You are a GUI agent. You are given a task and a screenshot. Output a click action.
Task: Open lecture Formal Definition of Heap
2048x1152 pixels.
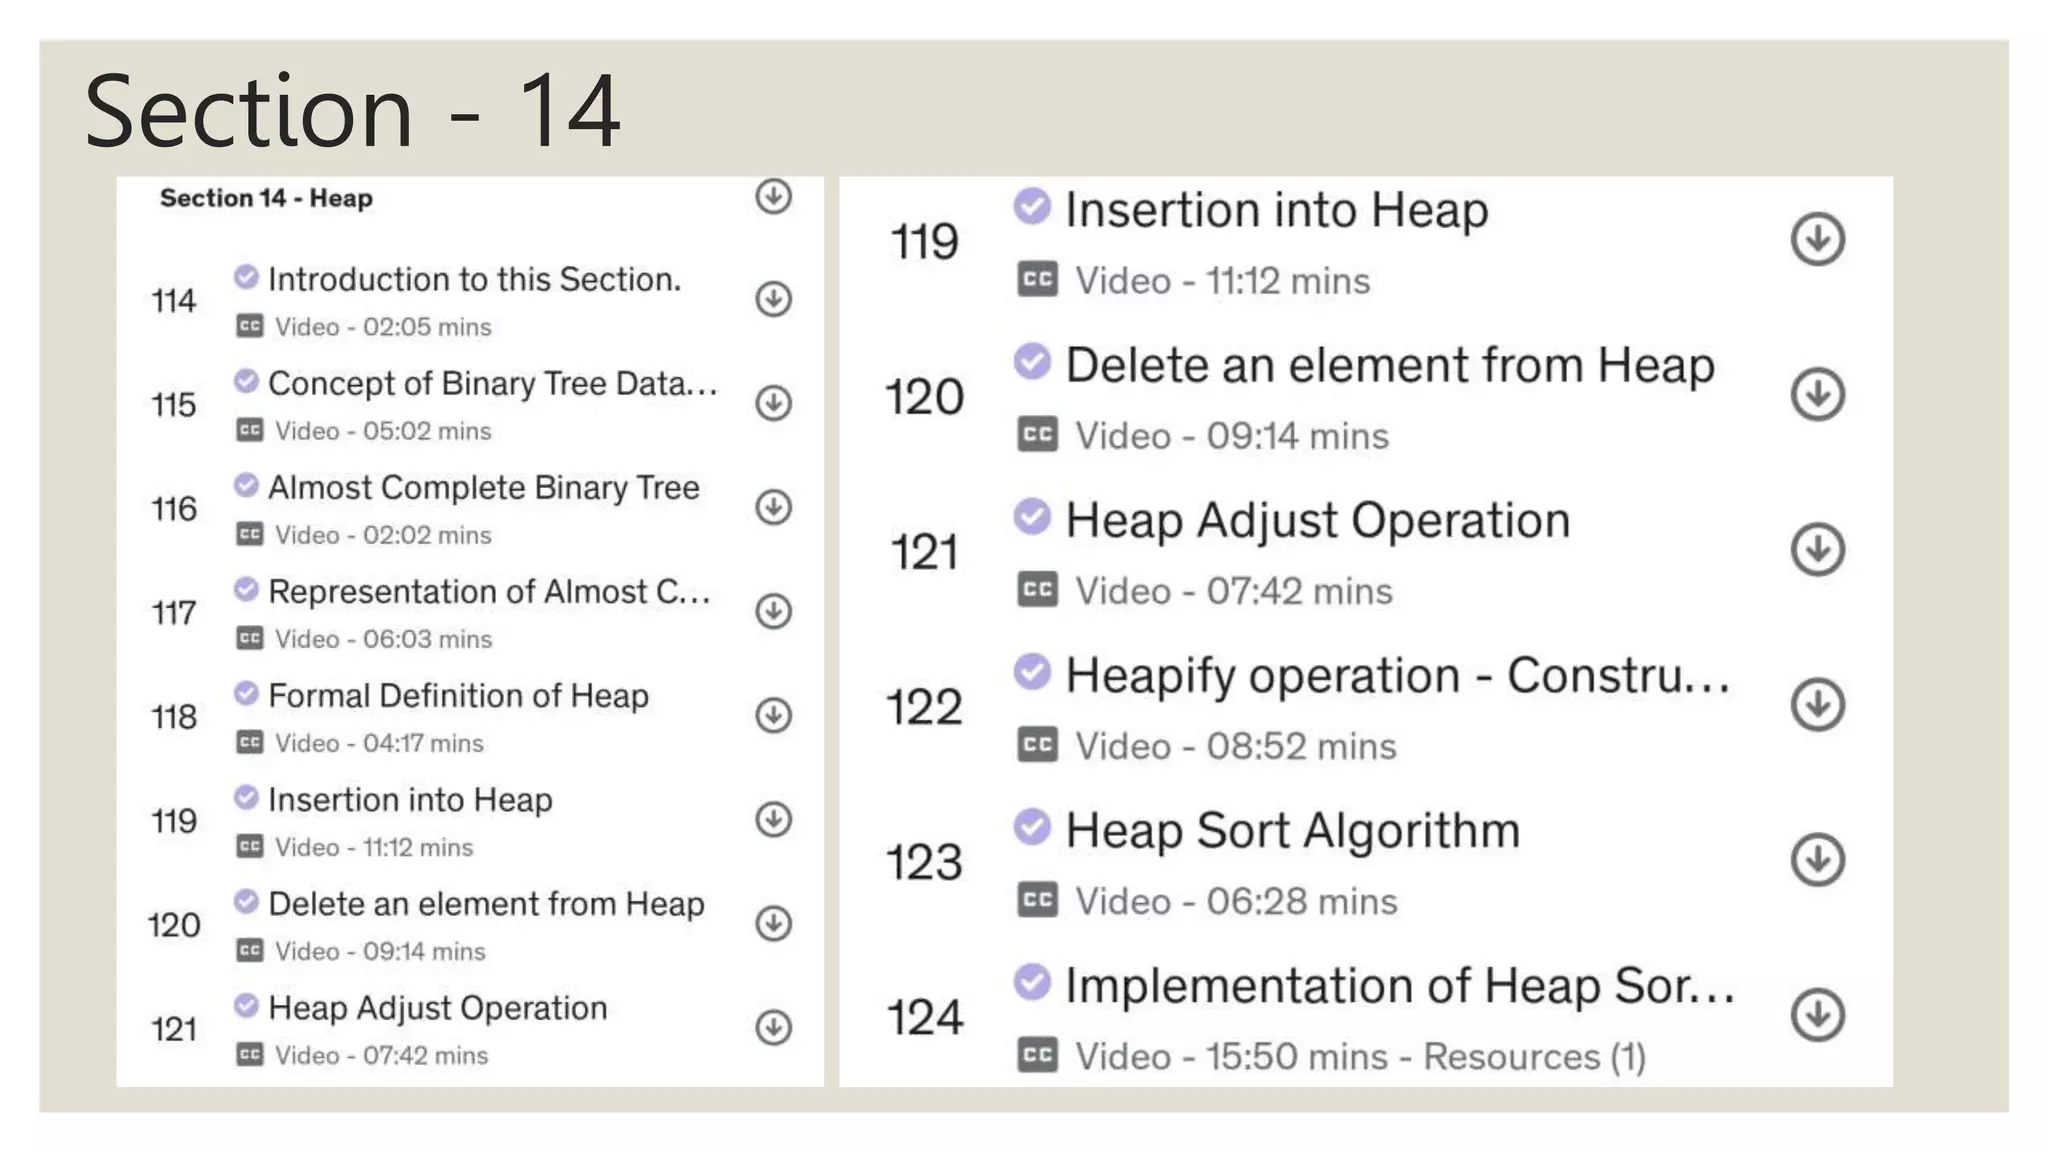(458, 696)
